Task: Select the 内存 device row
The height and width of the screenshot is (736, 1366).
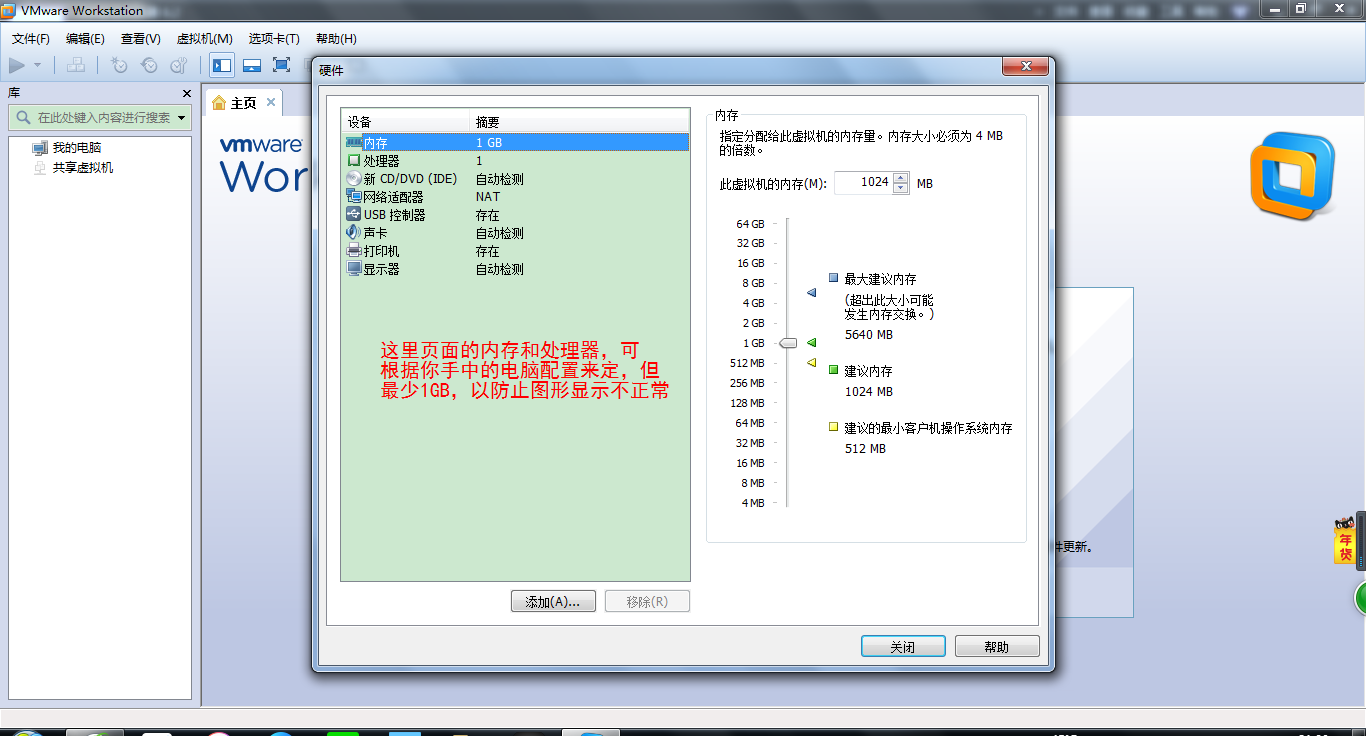Action: pos(516,143)
